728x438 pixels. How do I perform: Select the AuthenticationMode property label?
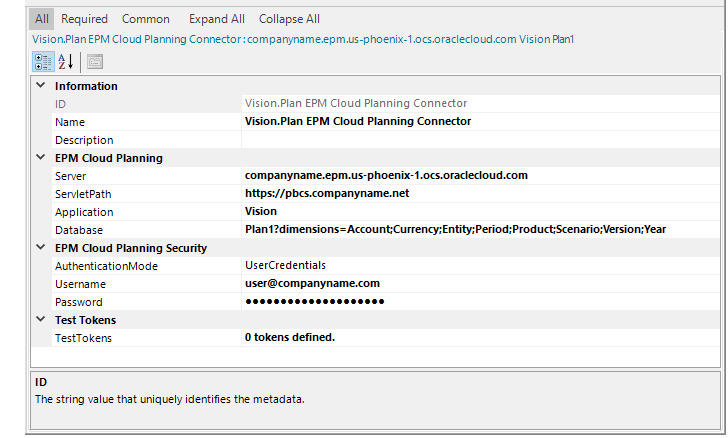(x=106, y=266)
